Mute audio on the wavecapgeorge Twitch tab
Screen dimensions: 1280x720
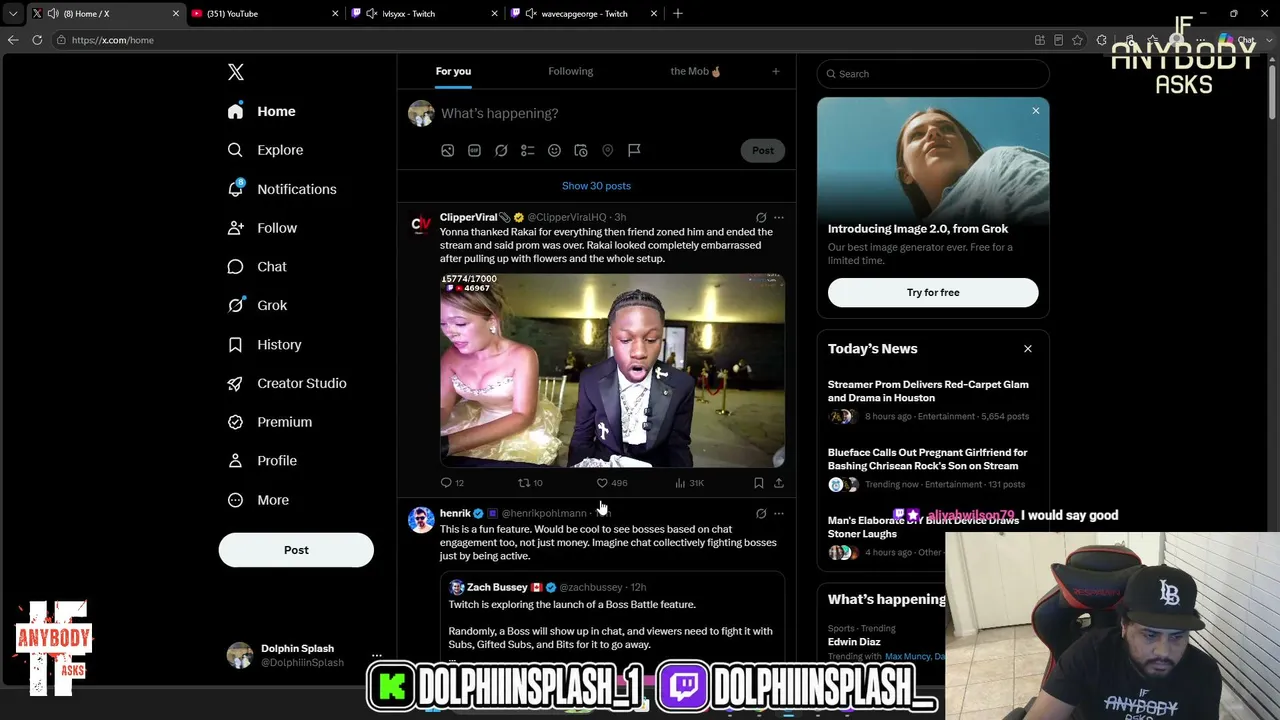(x=531, y=14)
